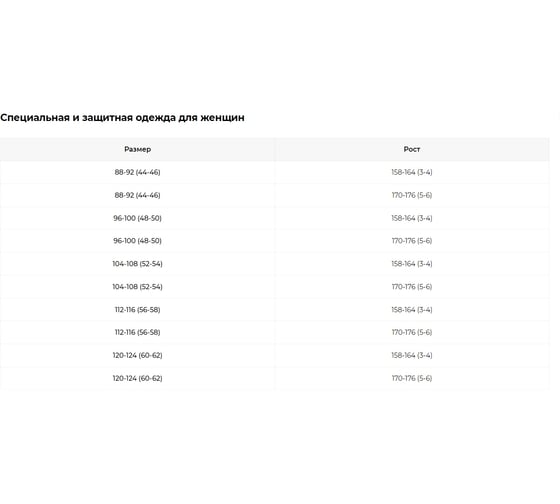Select size 104-108 (52-54) in the 170-176 row
This screenshot has height=504, width=560.
138,286
